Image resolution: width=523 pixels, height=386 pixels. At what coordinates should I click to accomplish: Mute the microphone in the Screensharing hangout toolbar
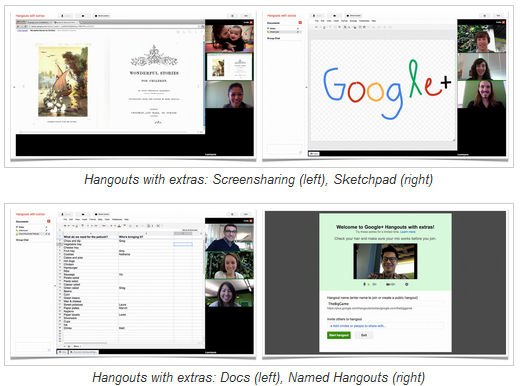pyautogui.click(x=66, y=15)
